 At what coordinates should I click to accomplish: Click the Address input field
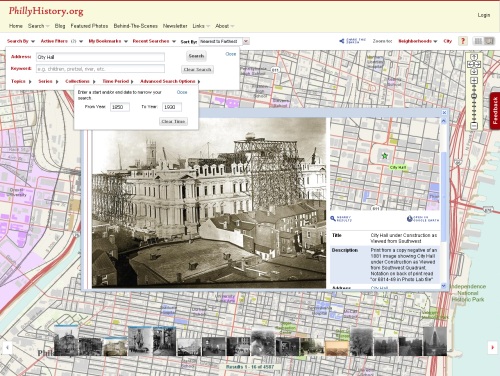pos(100,57)
